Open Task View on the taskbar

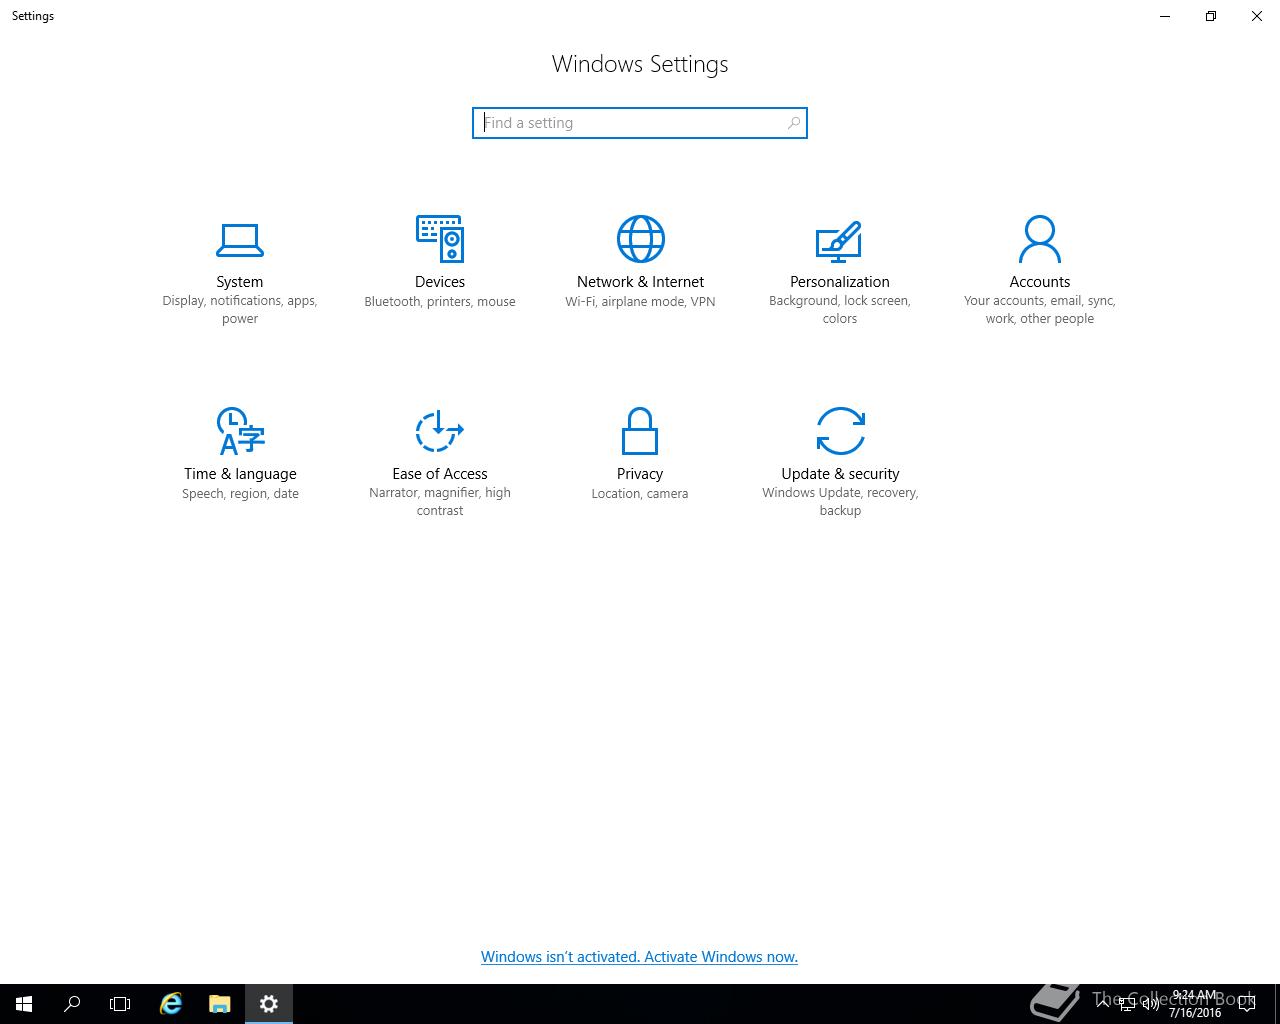[x=120, y=1004]
